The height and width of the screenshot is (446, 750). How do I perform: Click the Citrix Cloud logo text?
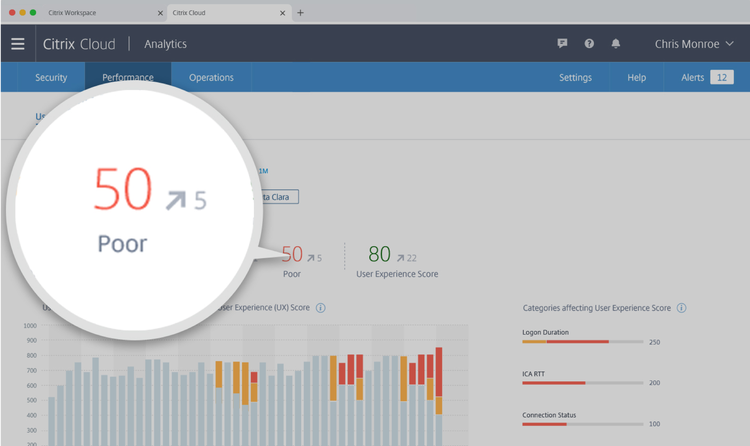(79, 44)
